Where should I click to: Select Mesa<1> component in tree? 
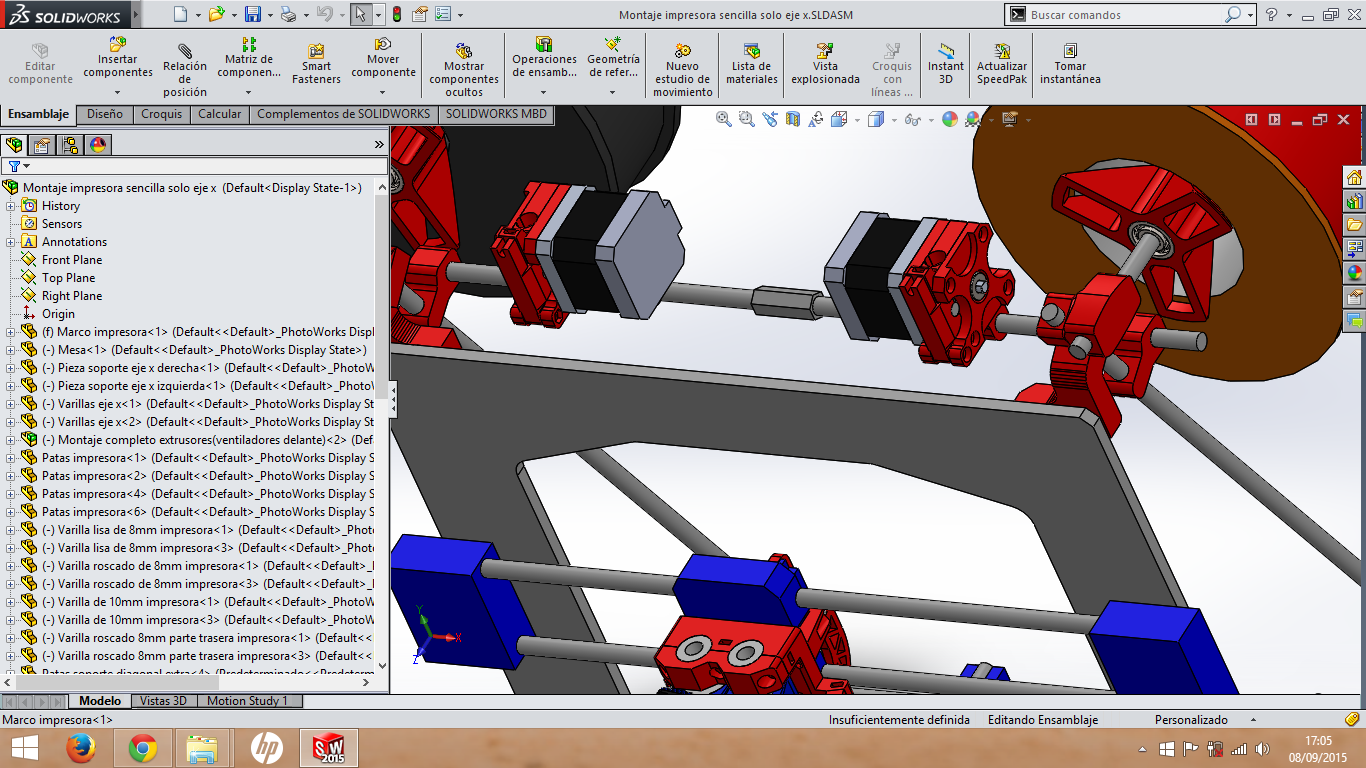pyautogui.click(x=205, y=350)
